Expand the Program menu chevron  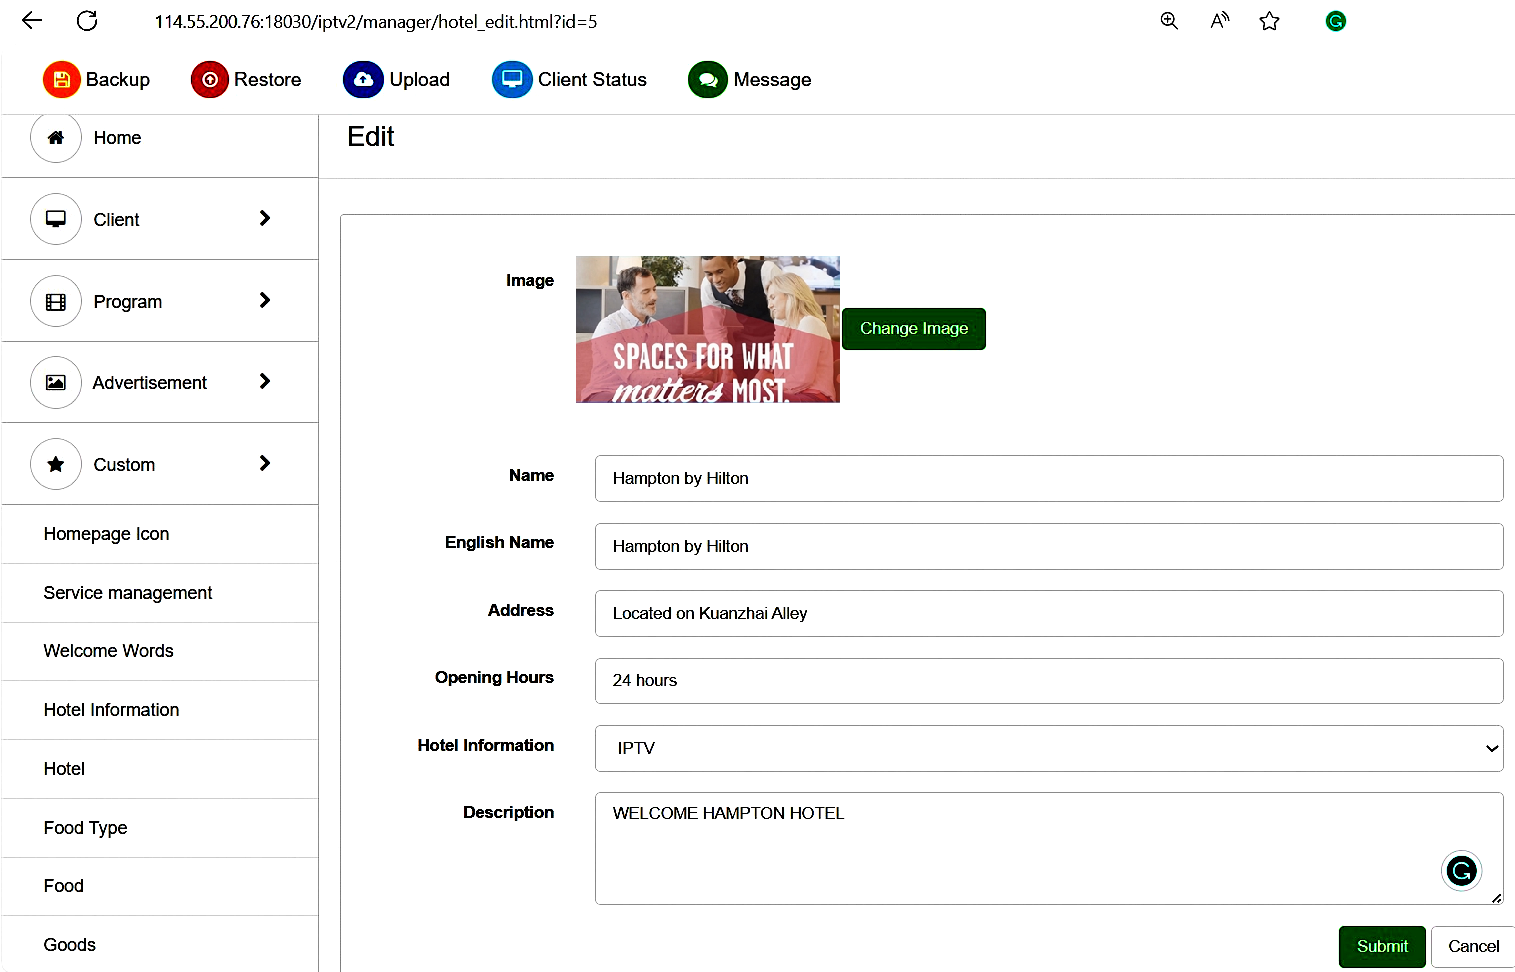coord(265,300)
